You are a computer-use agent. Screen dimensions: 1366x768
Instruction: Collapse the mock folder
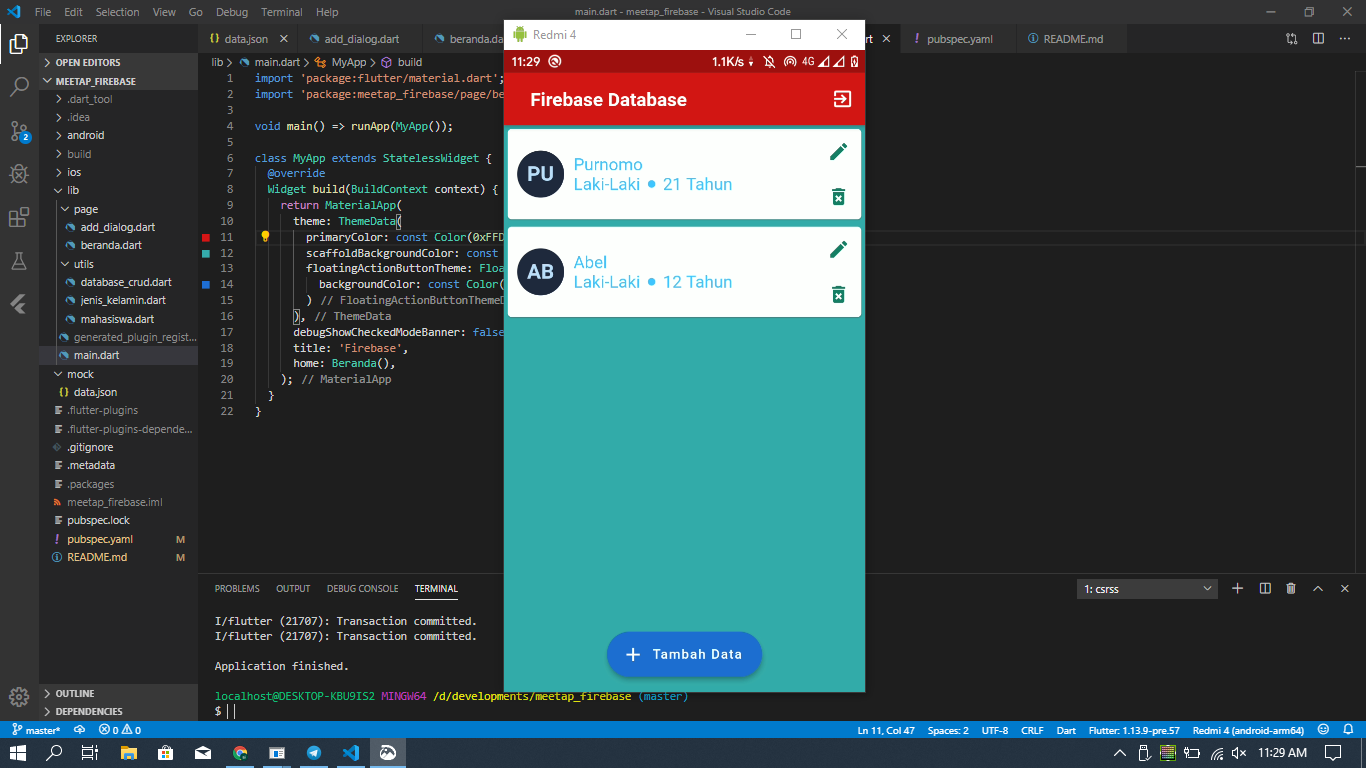click(x=118, y=374)
